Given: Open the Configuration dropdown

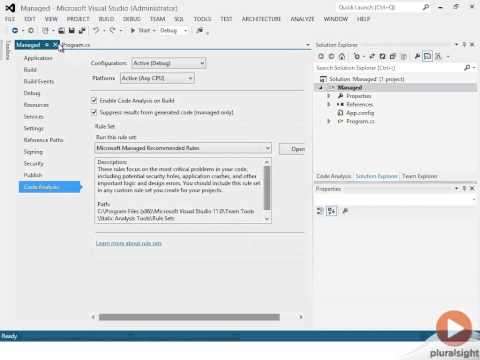Looking at the screenshot, I should point(169,63).
